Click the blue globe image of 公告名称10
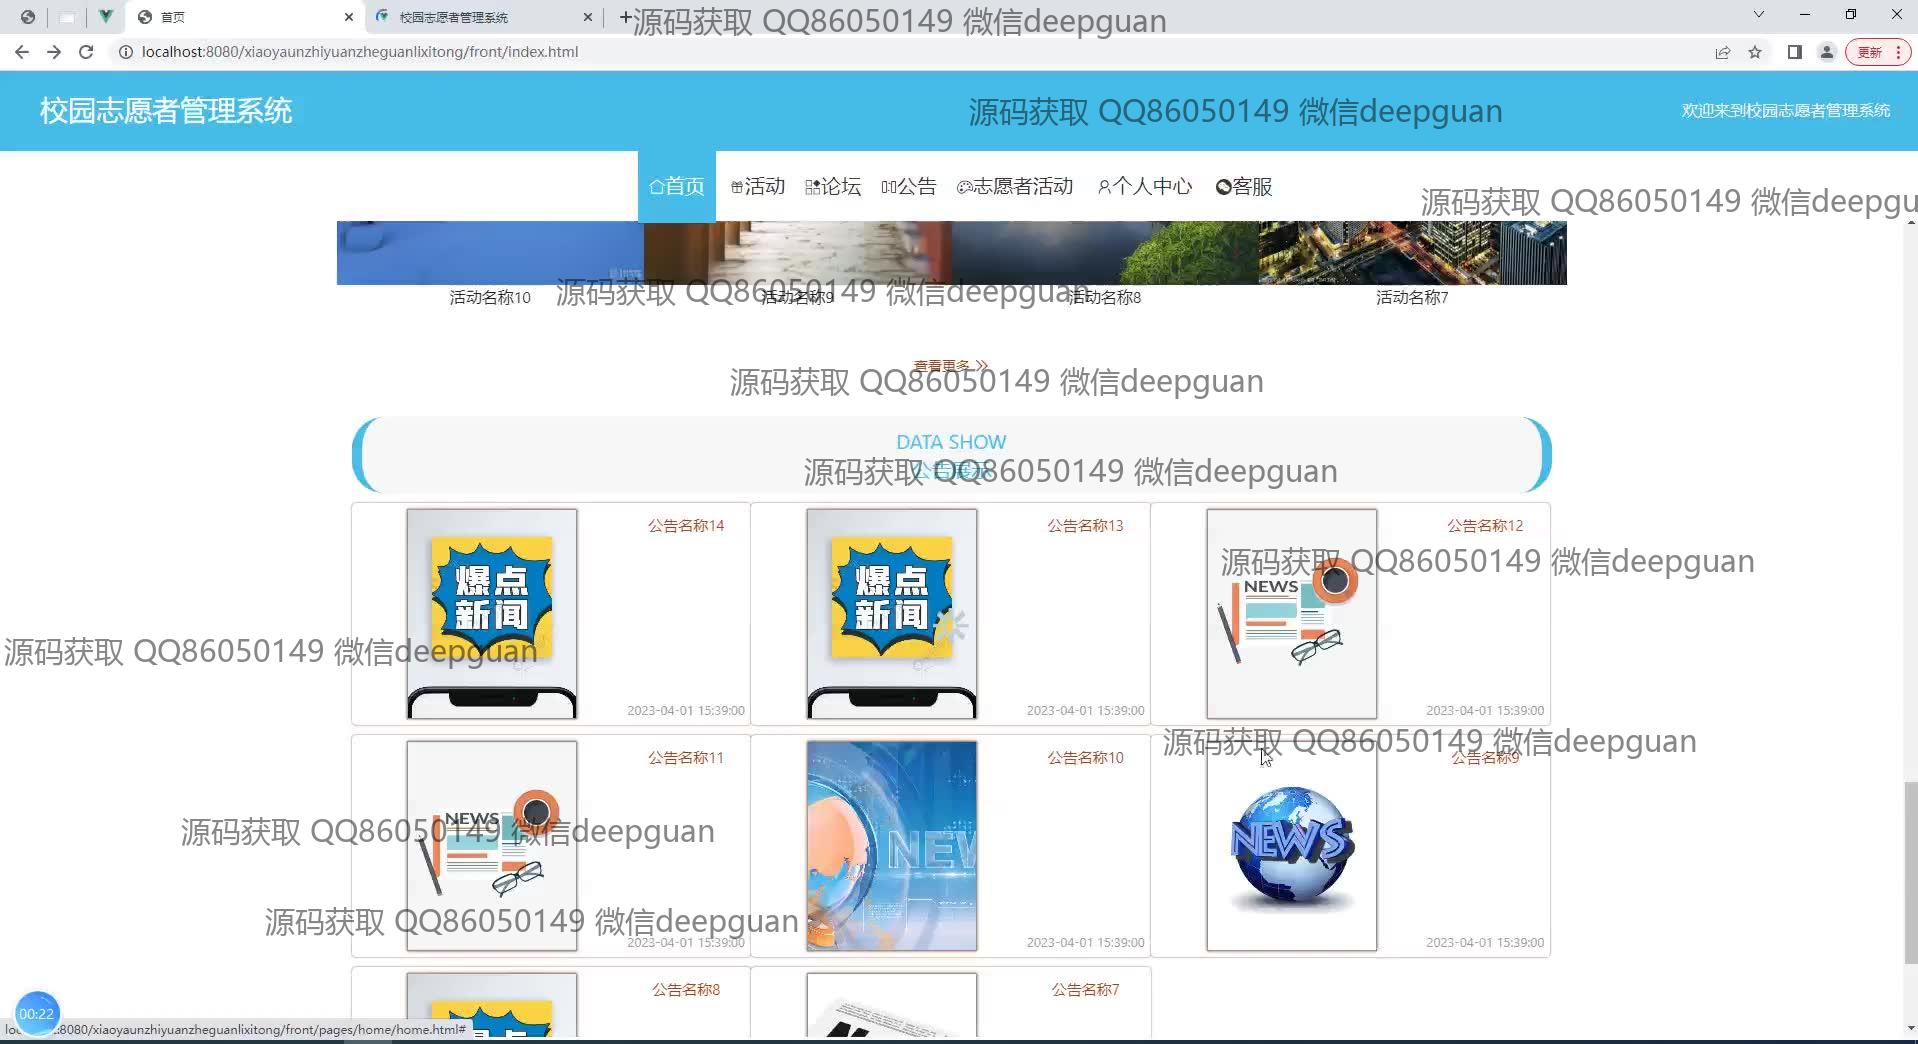 click(892, 846)
